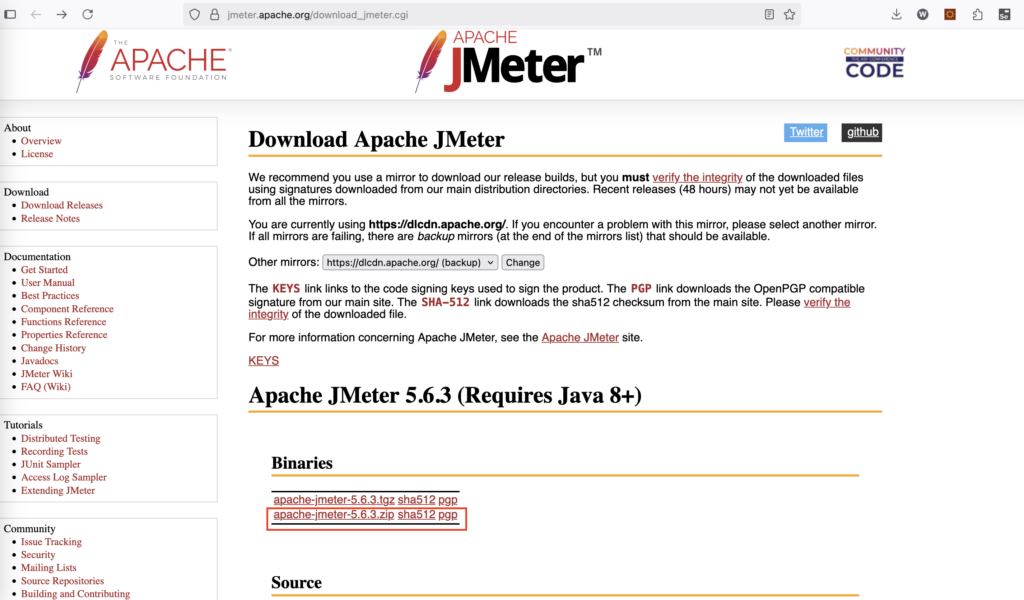The image size is (1024, 600).
Task: Go to Download Releases
Action: [x=61, y=205]
